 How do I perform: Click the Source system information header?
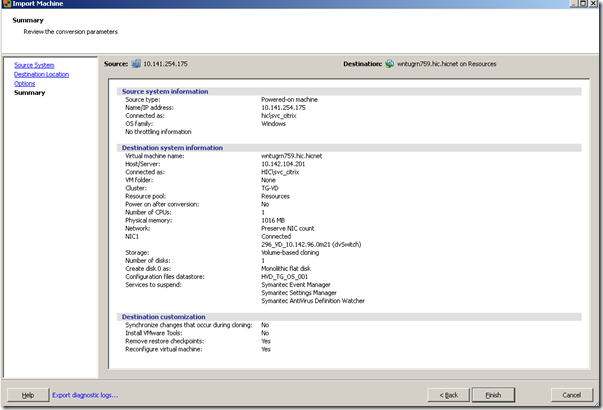tap(164, 91)
